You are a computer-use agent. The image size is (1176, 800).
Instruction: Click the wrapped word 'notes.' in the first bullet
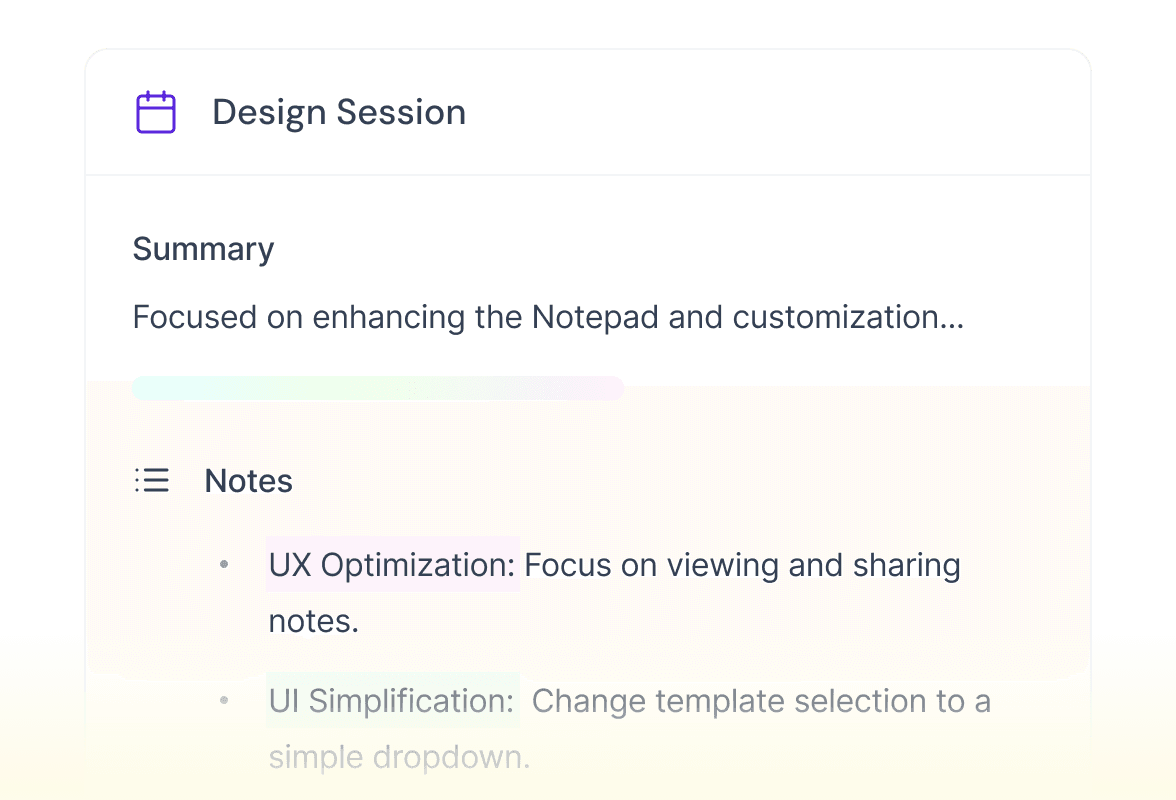pyautogui.click(x=313, y=621)
